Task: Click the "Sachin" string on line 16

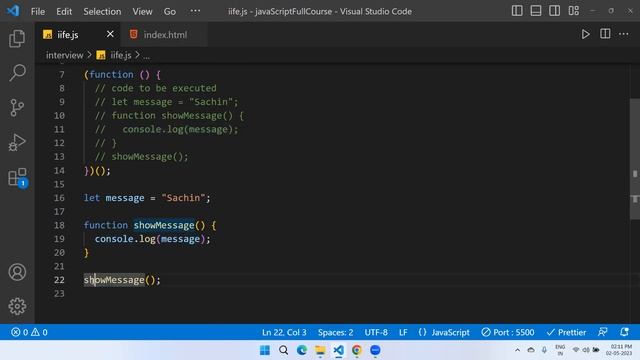Action: [183, 198]
